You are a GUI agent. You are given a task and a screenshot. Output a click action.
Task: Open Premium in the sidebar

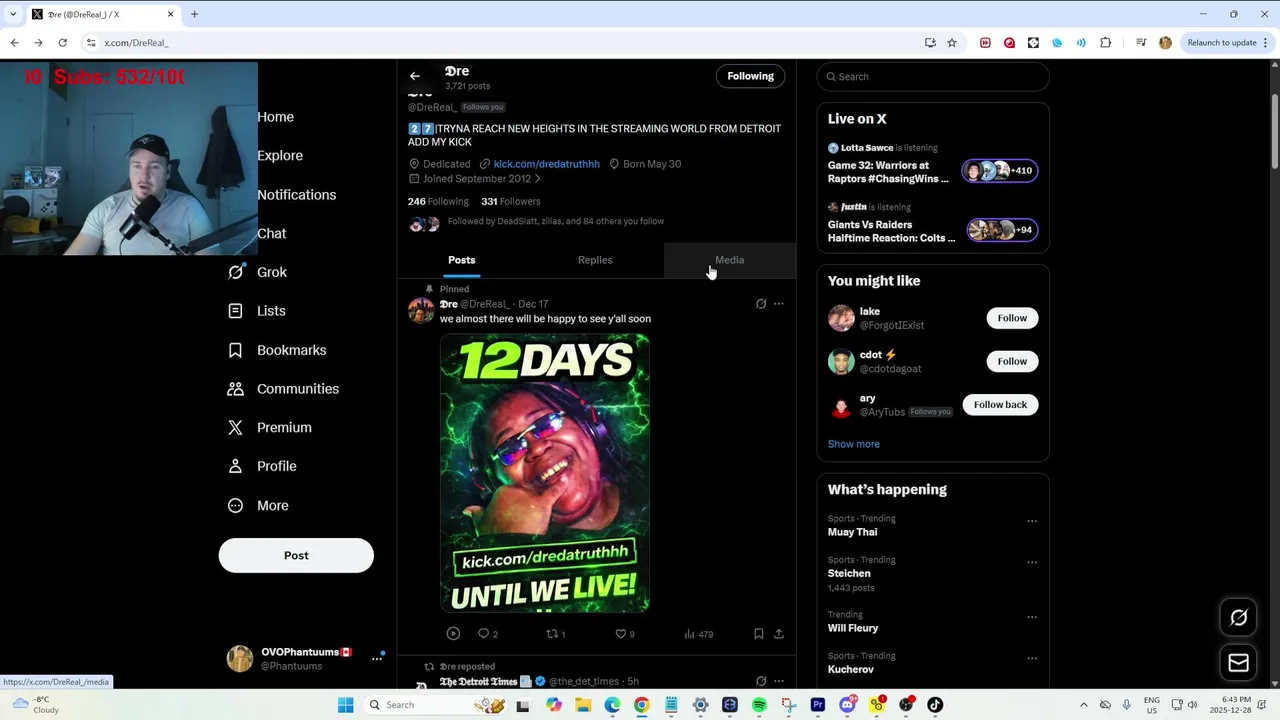click(x=270, y=428)
